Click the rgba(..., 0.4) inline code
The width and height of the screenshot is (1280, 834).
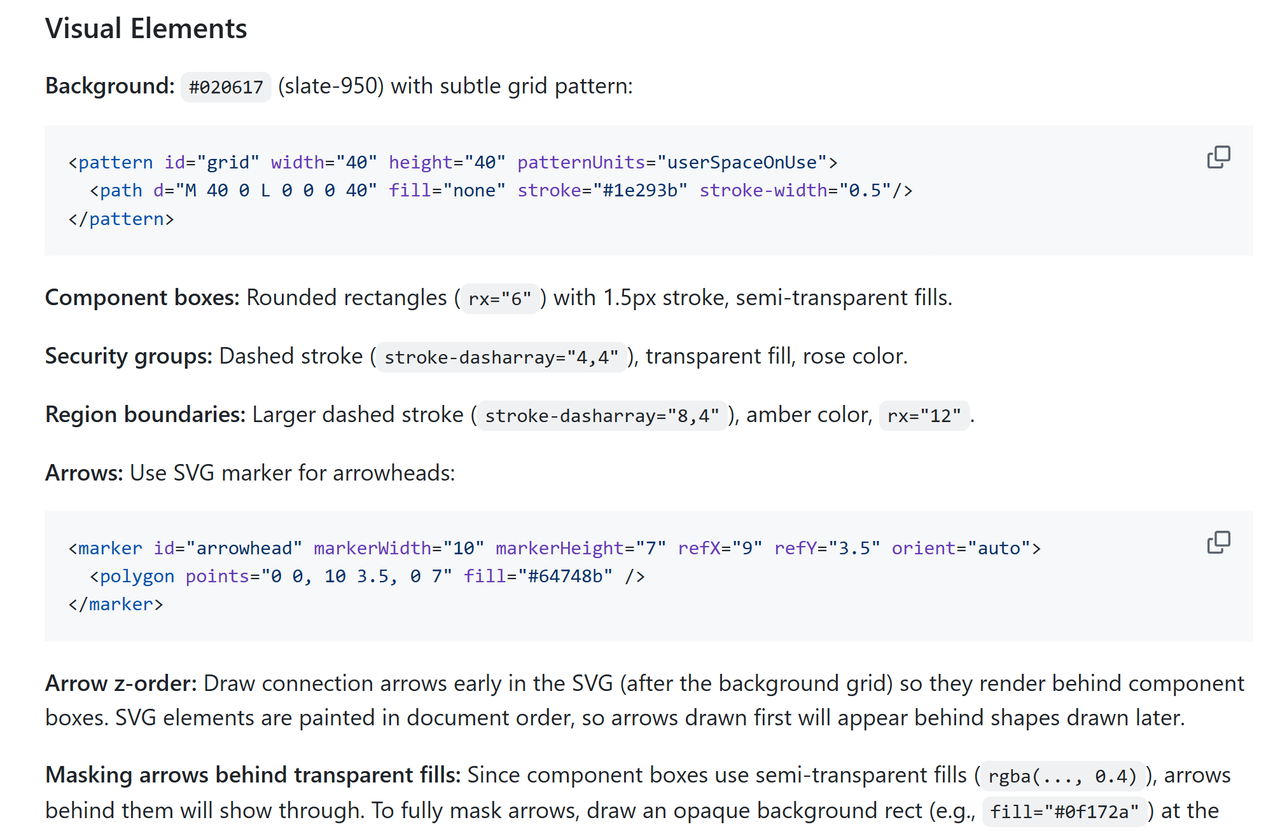tap(1062, 777)
